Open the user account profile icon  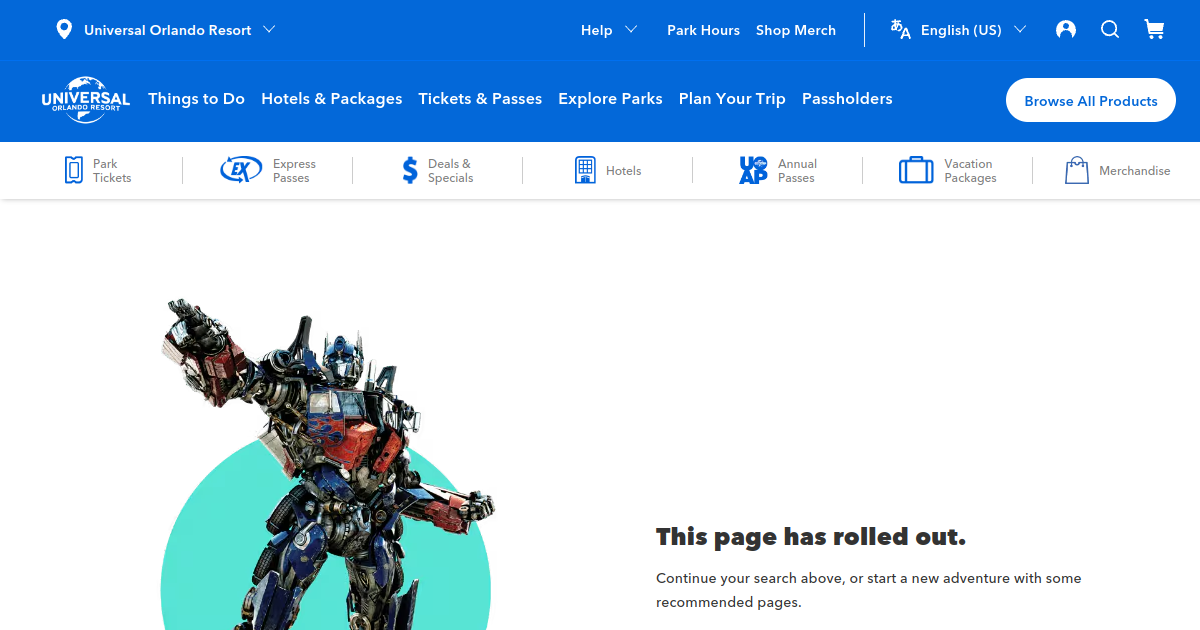(x=1066, y=30)
